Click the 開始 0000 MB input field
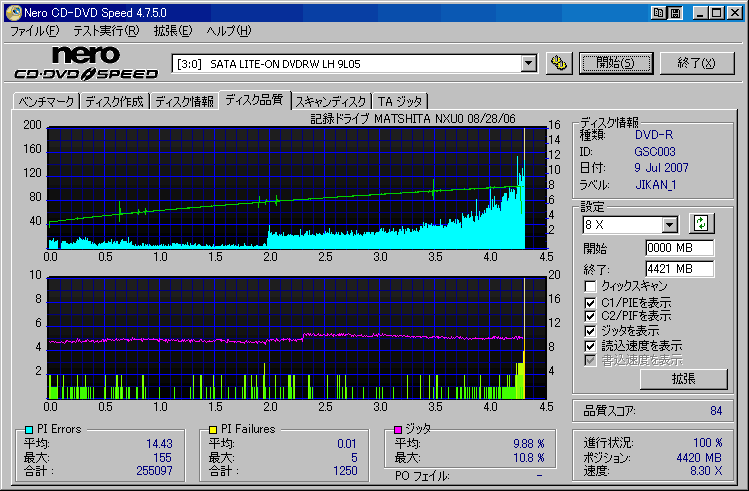 click(x=679, y=248)
